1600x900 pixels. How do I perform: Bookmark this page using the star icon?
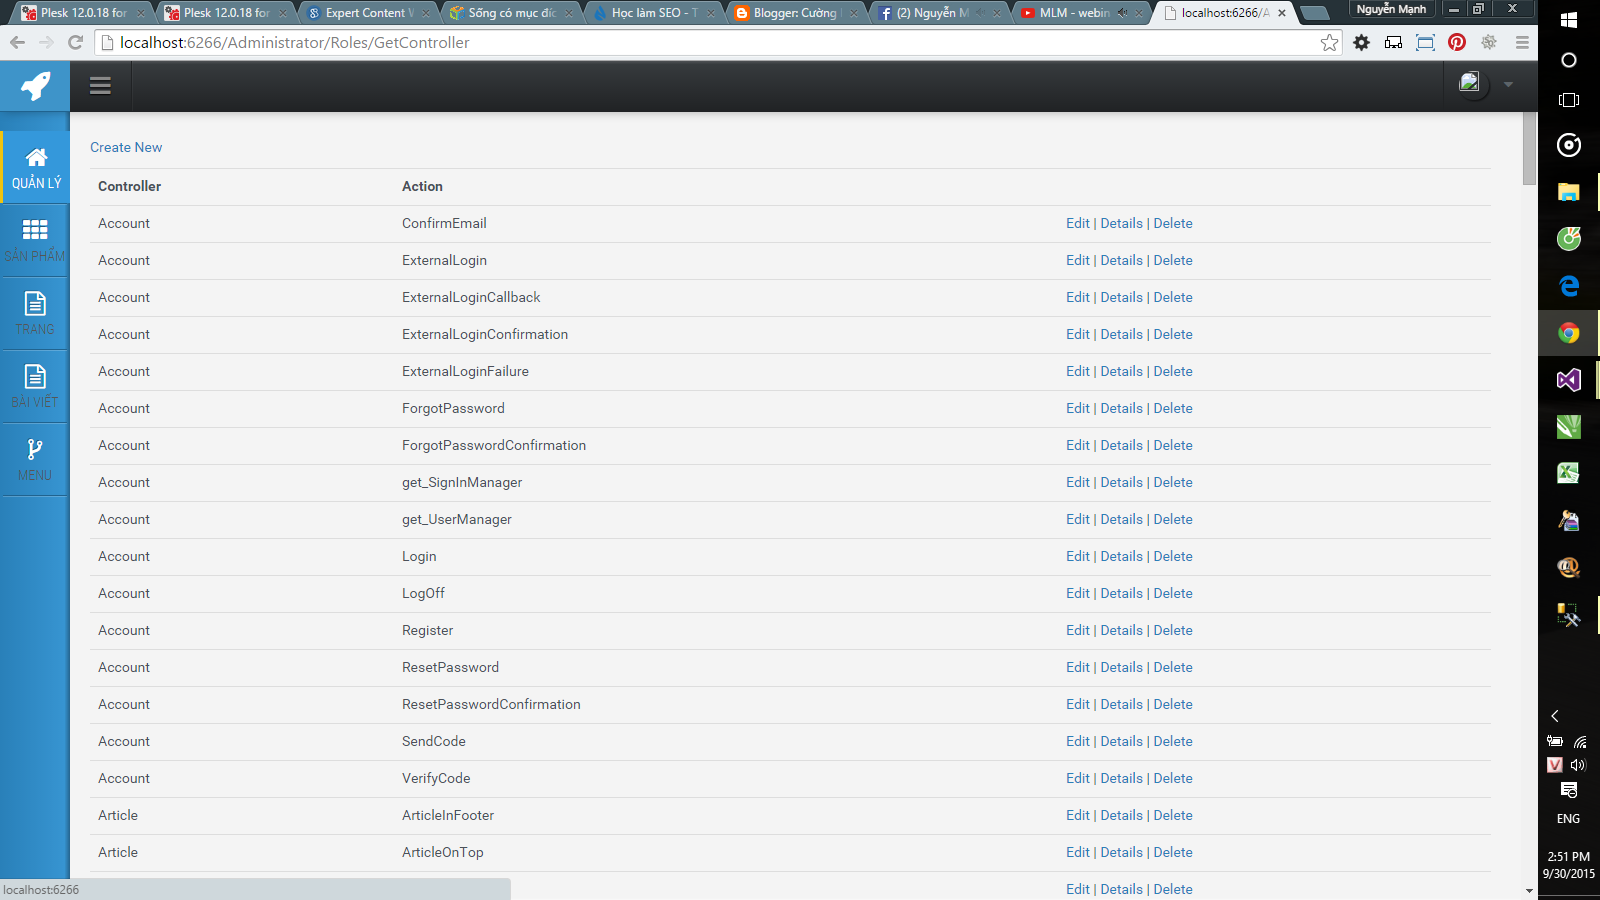coord(1329,43)
